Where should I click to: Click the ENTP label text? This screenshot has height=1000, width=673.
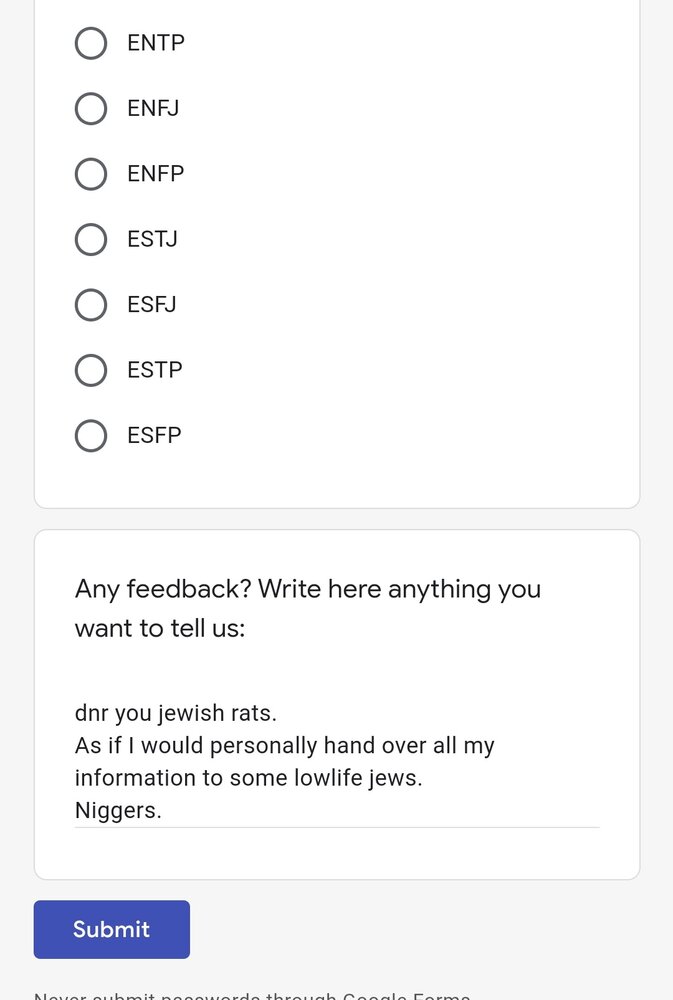click(x=156, y=43)
